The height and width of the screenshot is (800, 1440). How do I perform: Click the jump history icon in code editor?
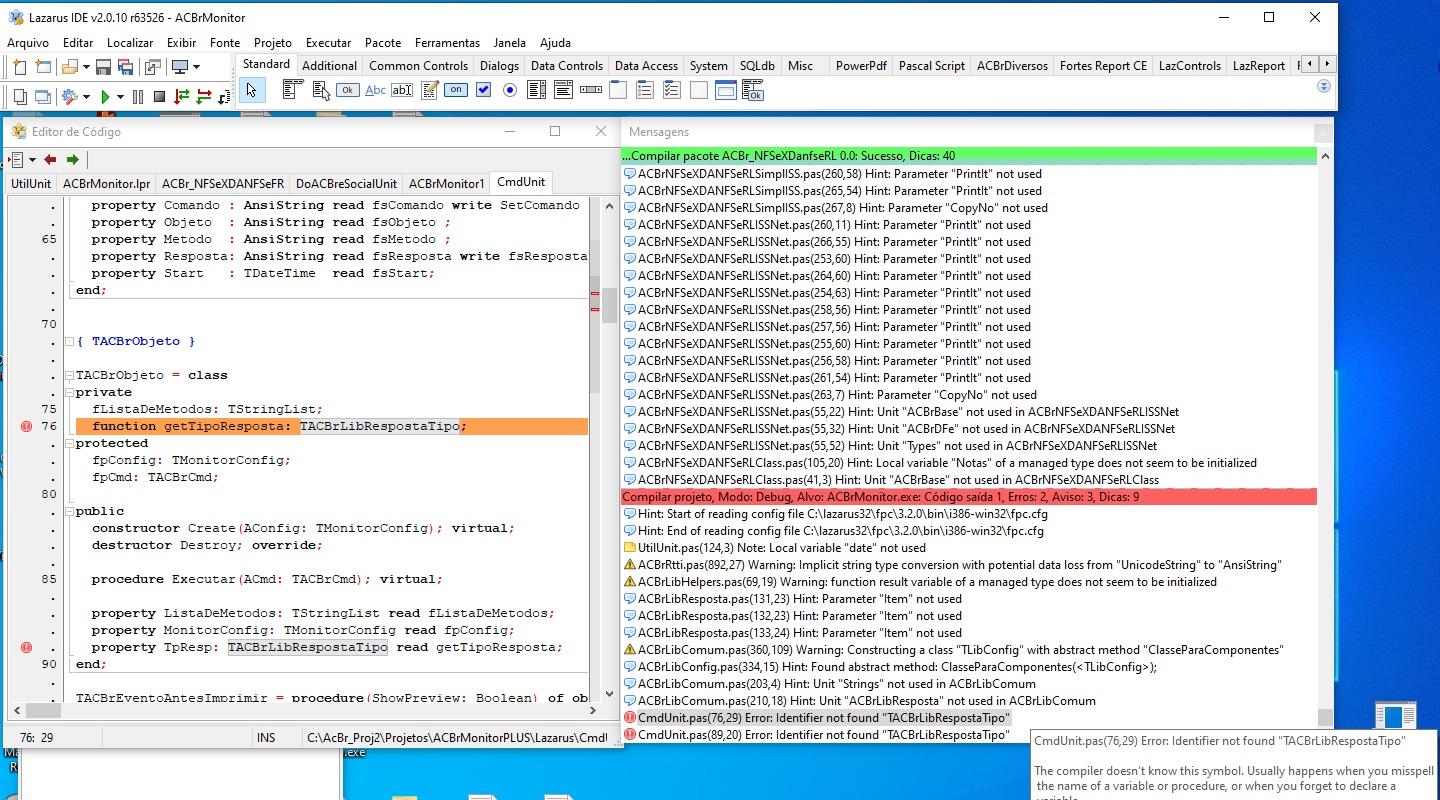tap(18, 159)
